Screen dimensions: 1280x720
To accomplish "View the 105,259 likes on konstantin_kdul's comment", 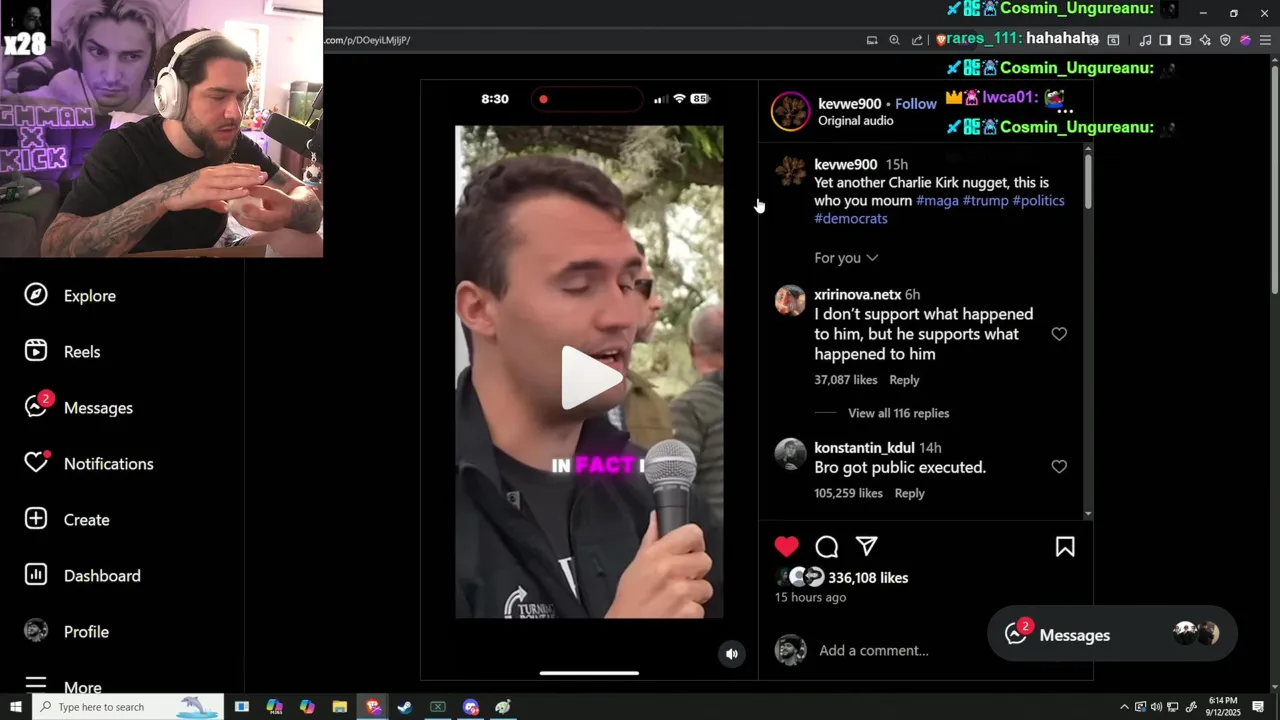I will [x=848, y=493].
